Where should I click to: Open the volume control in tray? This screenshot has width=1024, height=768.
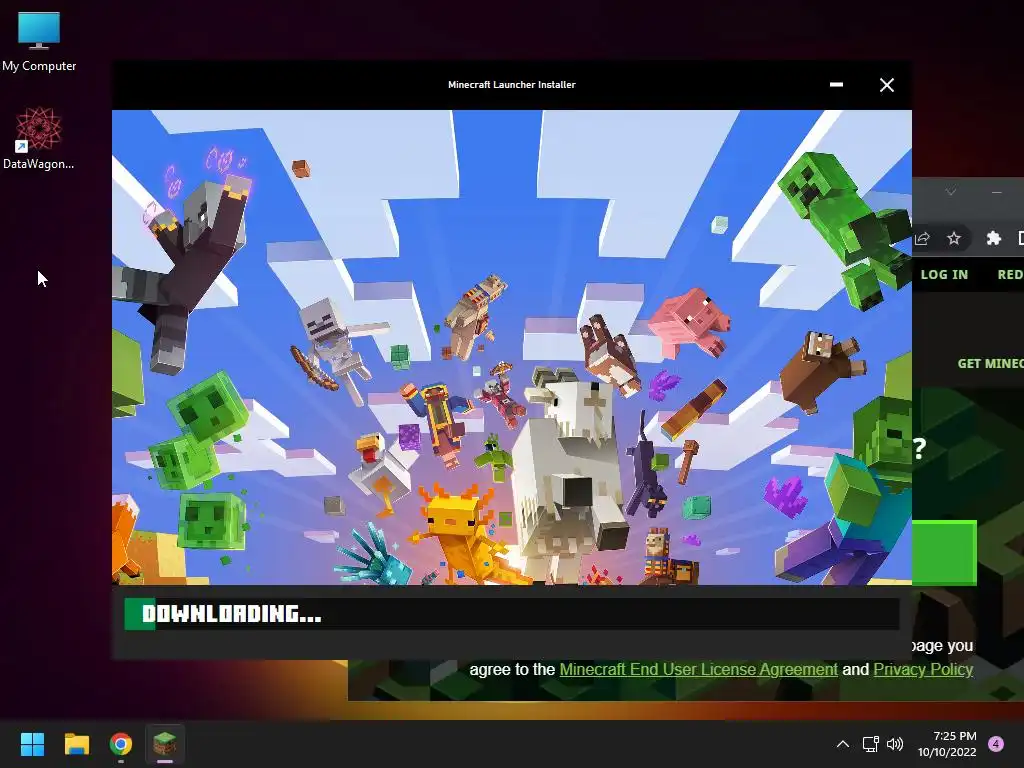895,744
